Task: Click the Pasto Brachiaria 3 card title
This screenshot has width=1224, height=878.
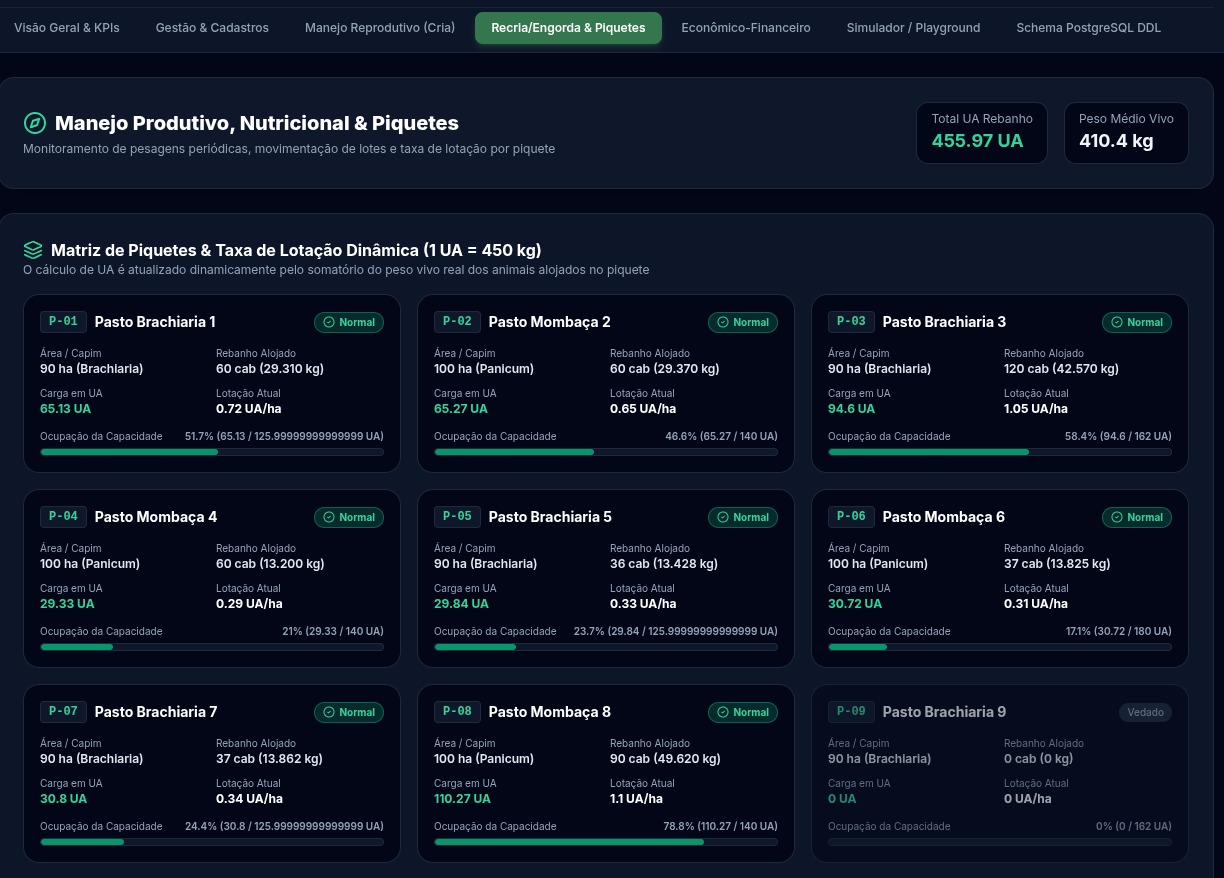Action: [x=944, y=322]
